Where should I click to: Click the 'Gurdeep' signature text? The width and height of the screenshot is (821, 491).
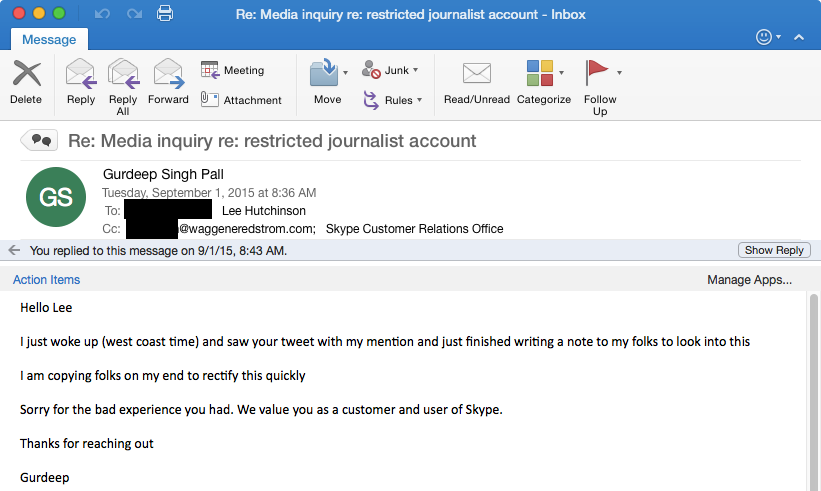tap(45, 477)
